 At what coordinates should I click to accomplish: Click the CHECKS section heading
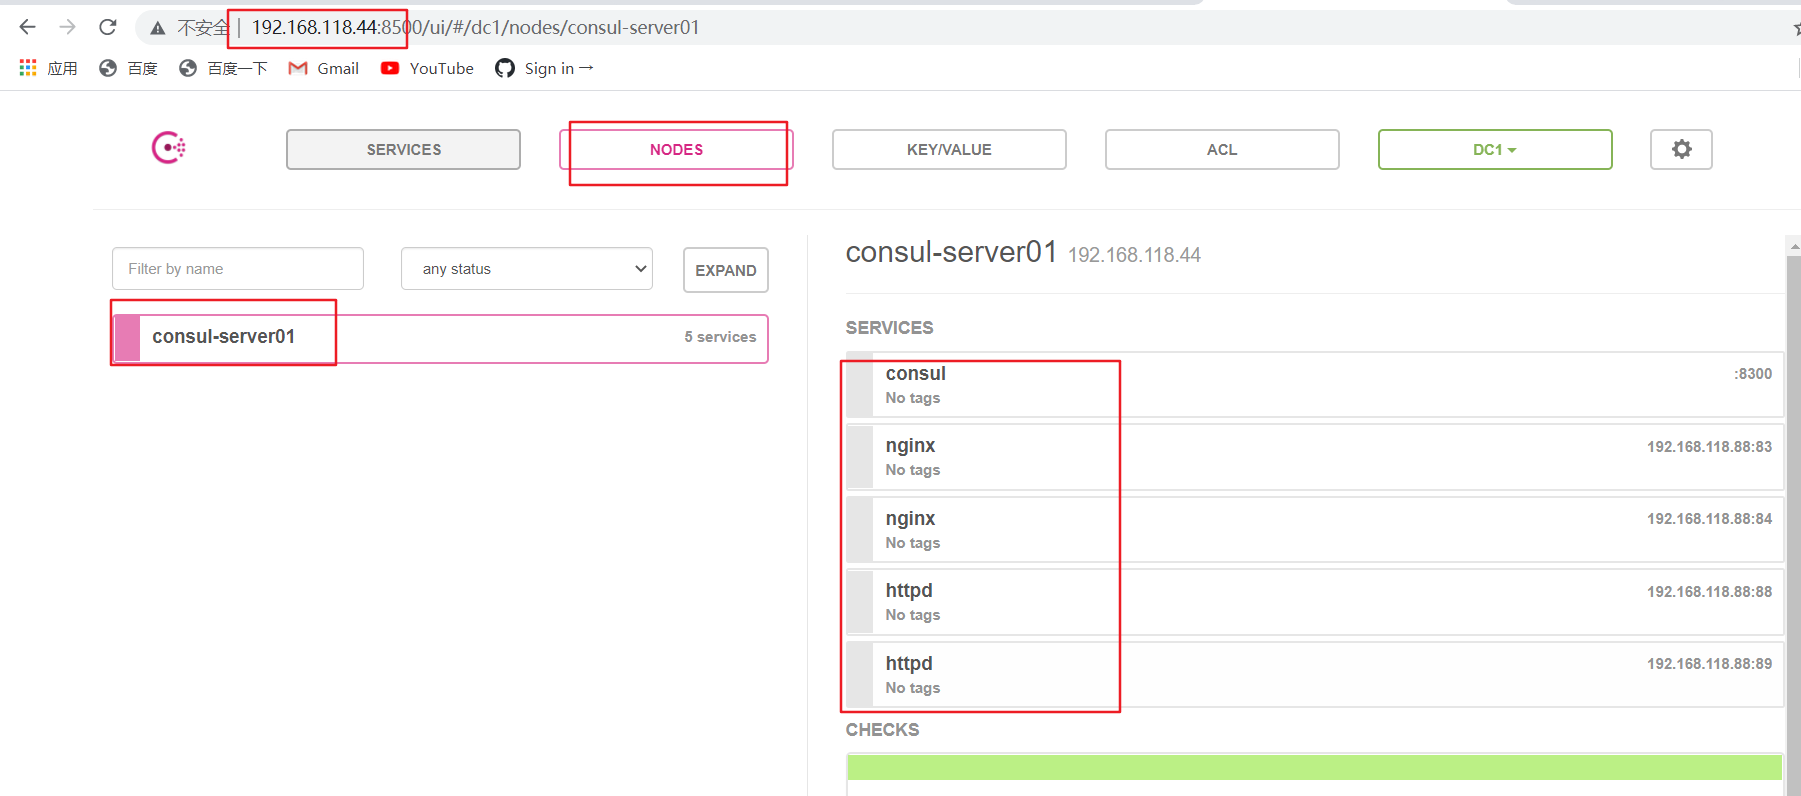tap(882, 730)
